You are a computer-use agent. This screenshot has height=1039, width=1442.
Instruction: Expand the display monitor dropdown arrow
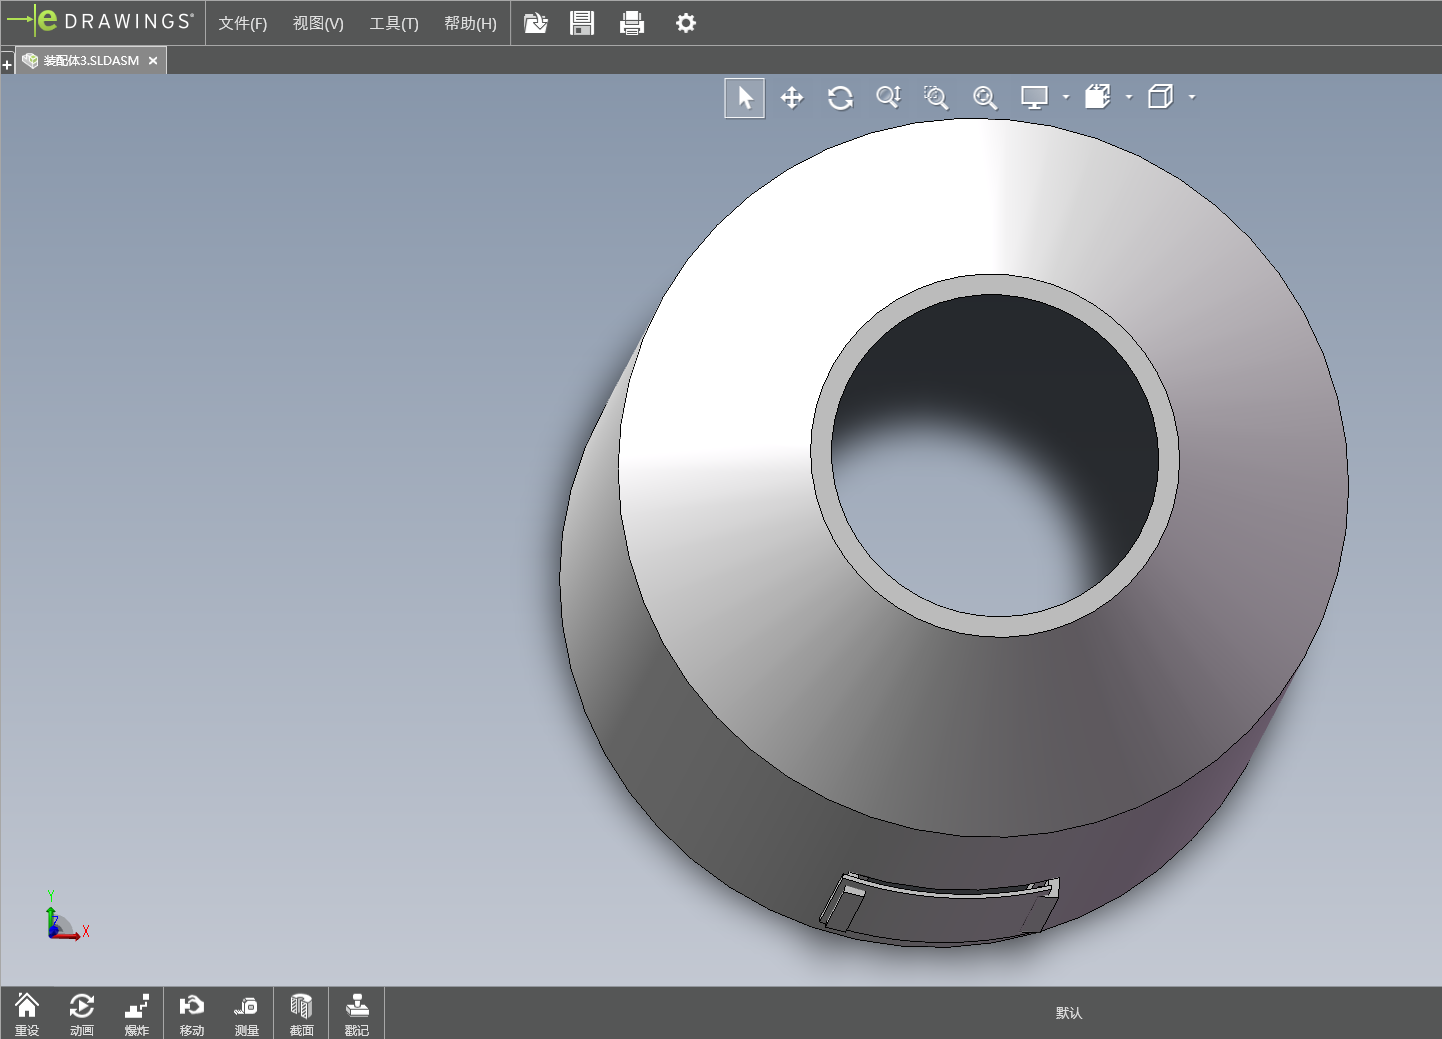pos(1066,98)
